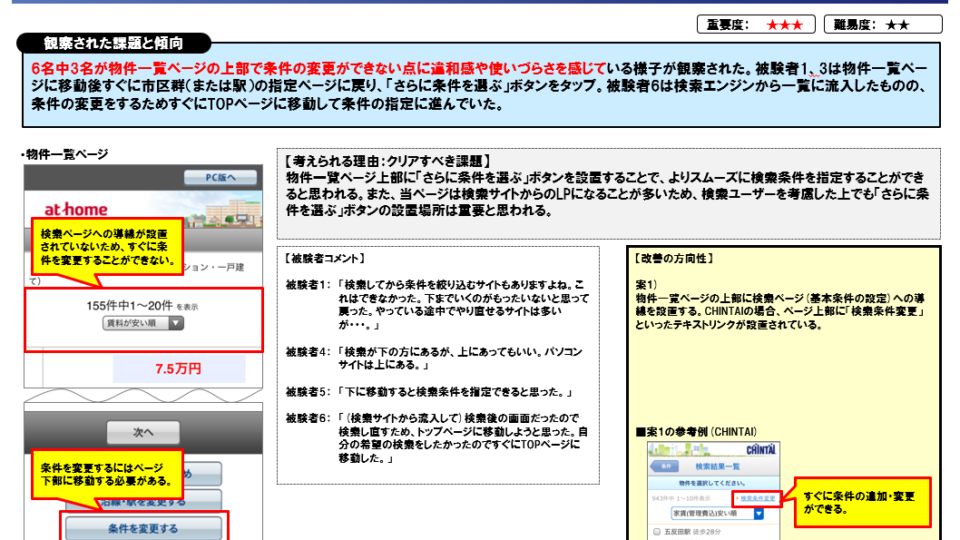Click the ■案1の参考例 (CHINTAI) caption

[696, 432]
